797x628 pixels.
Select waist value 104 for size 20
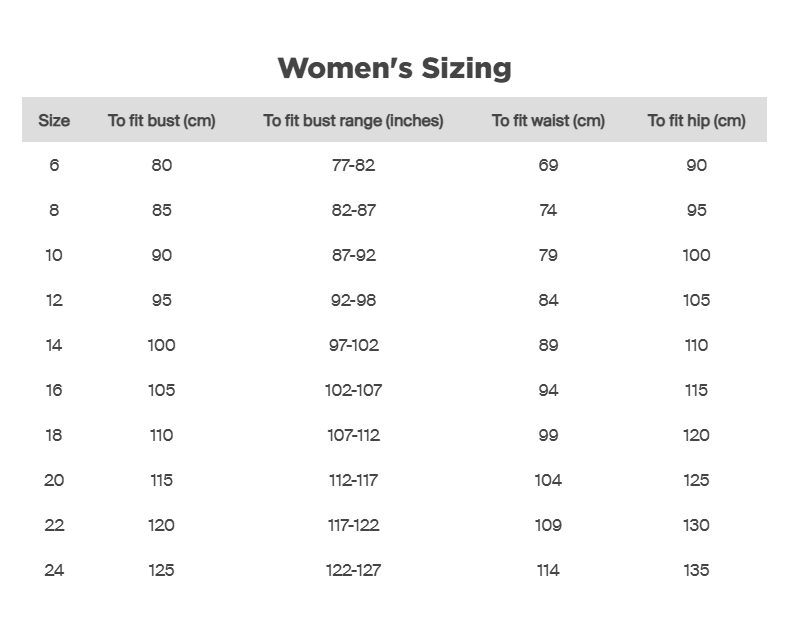click(x=548, y=480)
